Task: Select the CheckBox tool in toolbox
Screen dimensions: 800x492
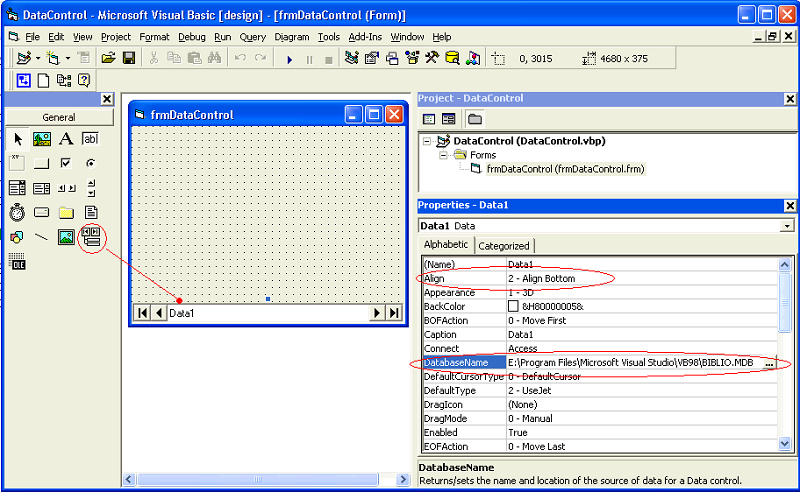Action: [66, 163]
